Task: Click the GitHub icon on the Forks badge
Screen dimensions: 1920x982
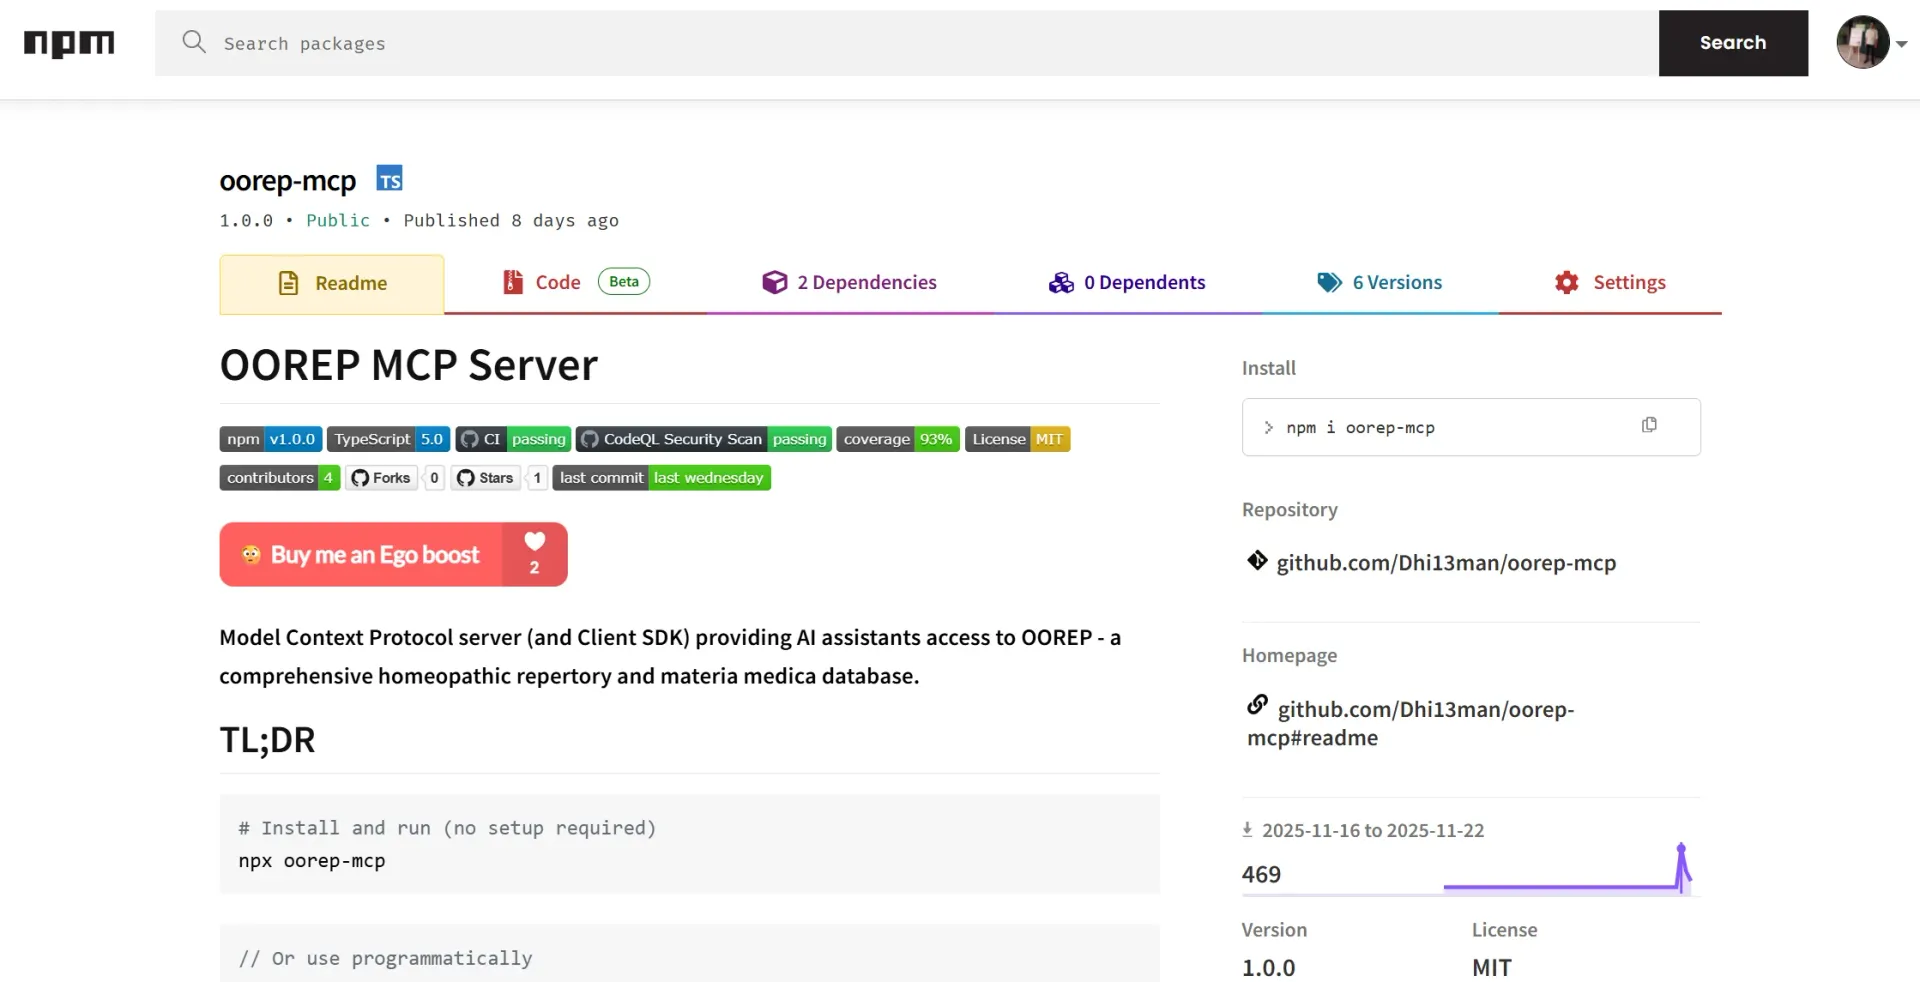Action: (x=359, y=478)
